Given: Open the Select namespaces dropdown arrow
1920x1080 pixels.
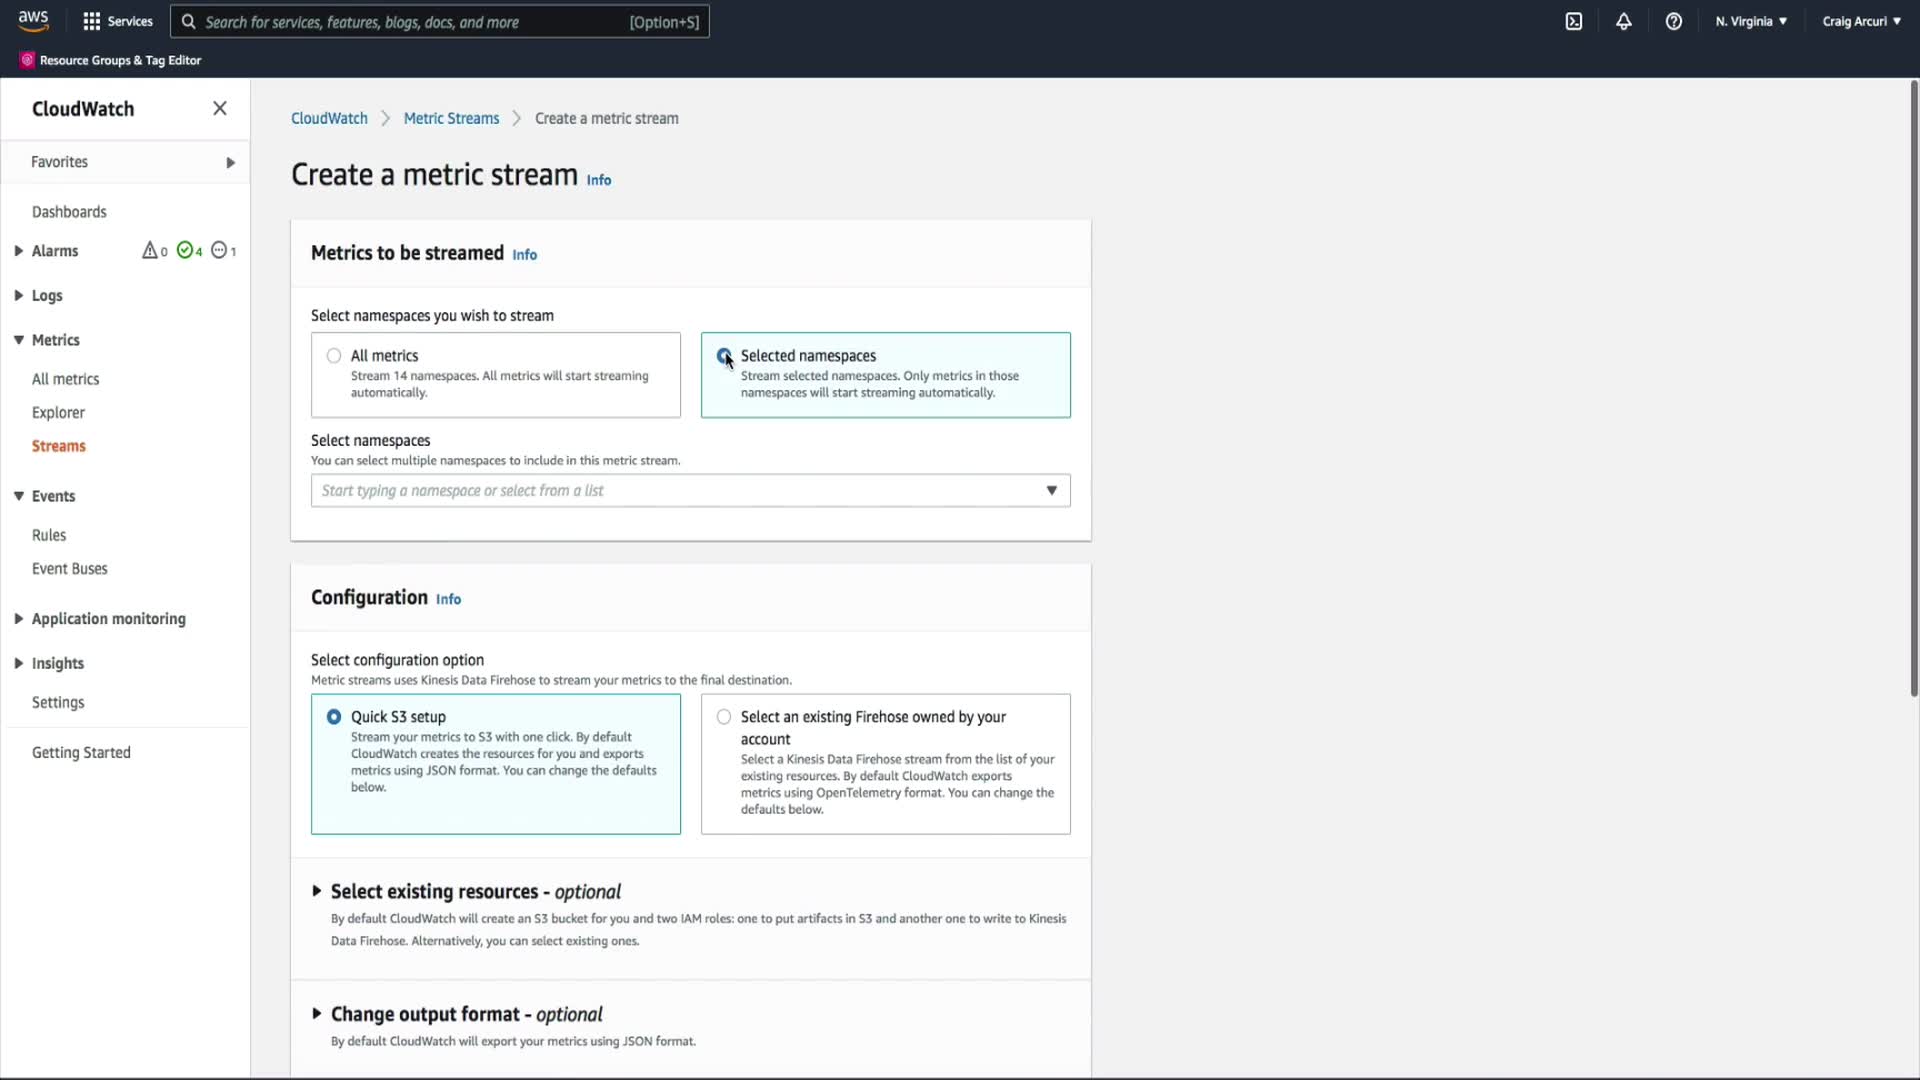Looking at the screenshot, I should 1051,490.
